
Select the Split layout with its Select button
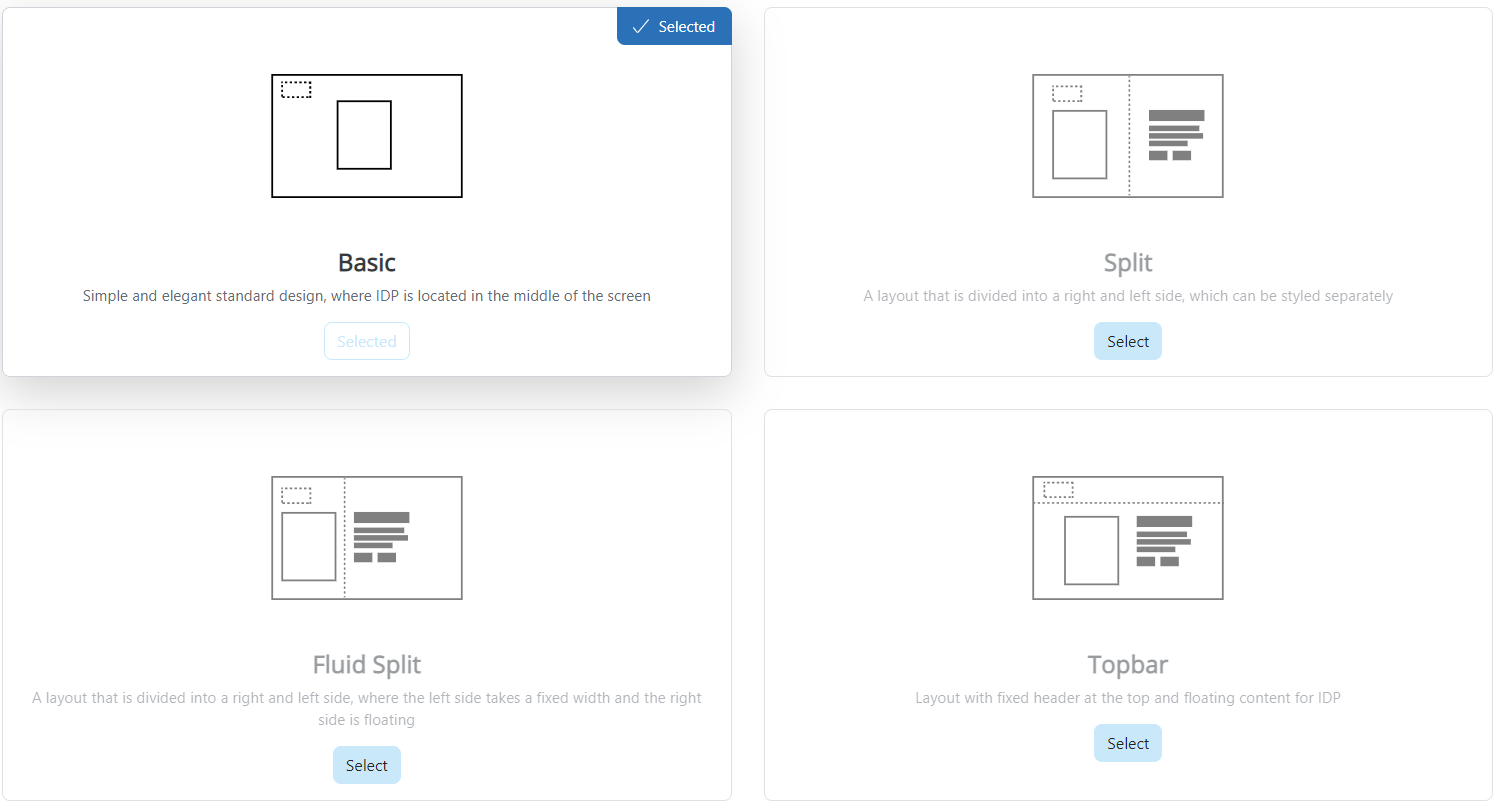point(1128,341)
